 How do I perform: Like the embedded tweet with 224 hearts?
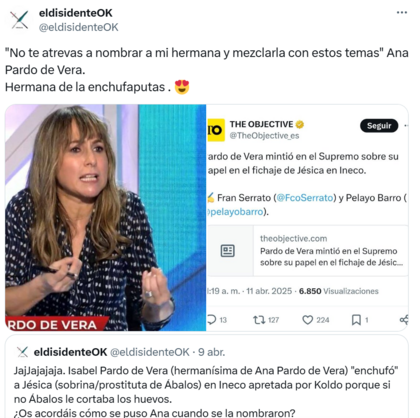[x=307, y=320]
